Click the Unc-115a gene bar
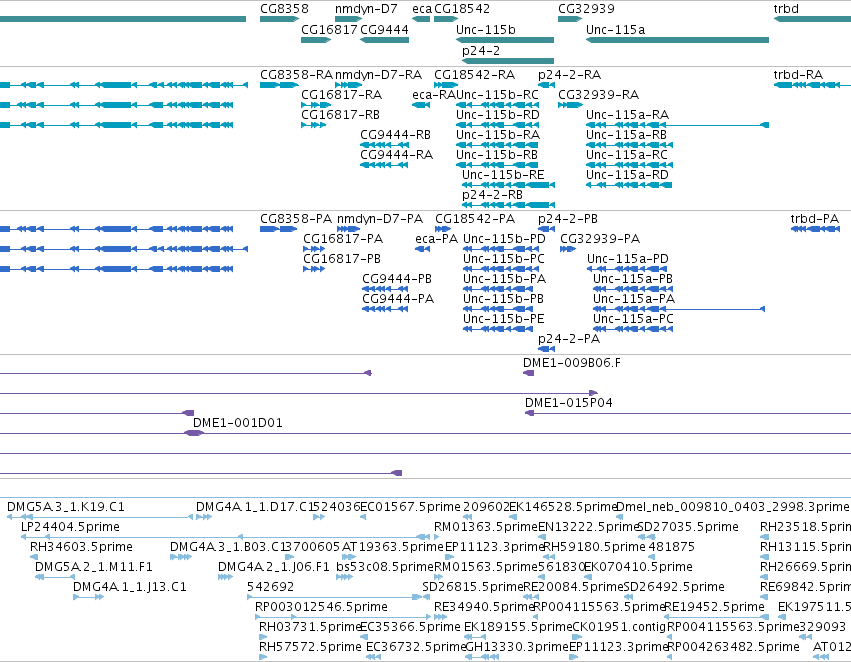Image resolution: width=851 pixels, height=662 pixels. click(x=677, y=40)
